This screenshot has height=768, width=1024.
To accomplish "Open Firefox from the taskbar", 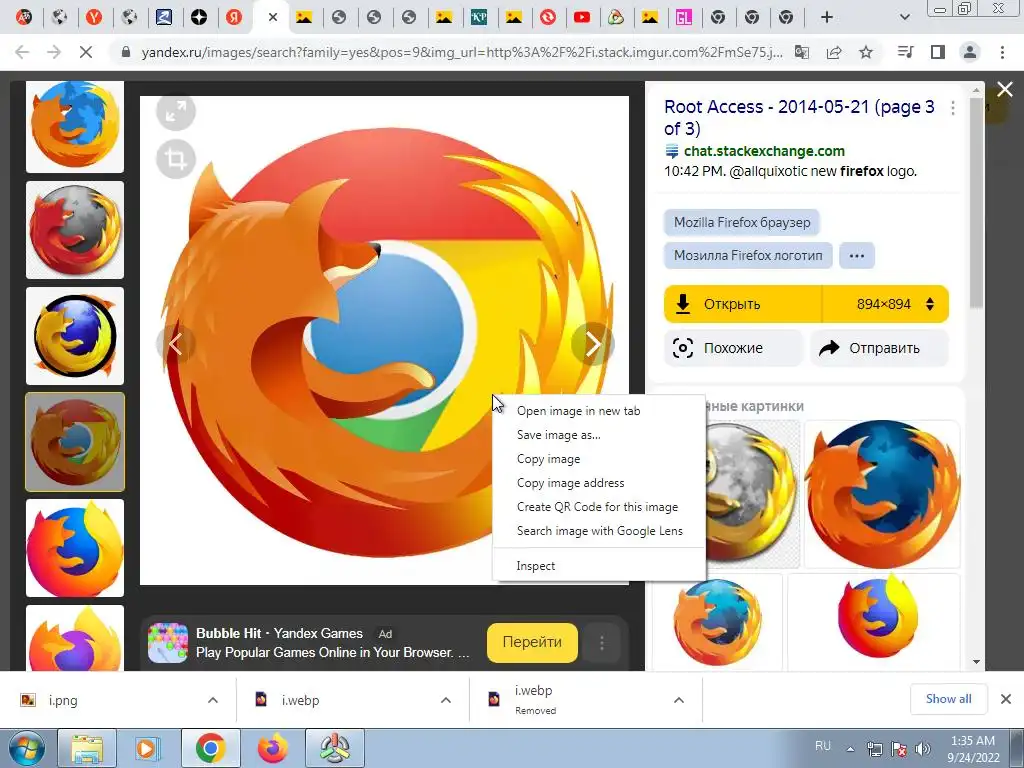I will [273, 748].
